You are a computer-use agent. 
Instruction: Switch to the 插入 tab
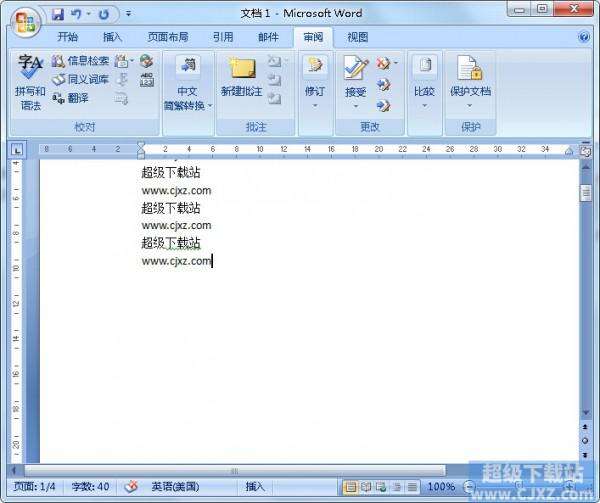(x=112, y=37)
